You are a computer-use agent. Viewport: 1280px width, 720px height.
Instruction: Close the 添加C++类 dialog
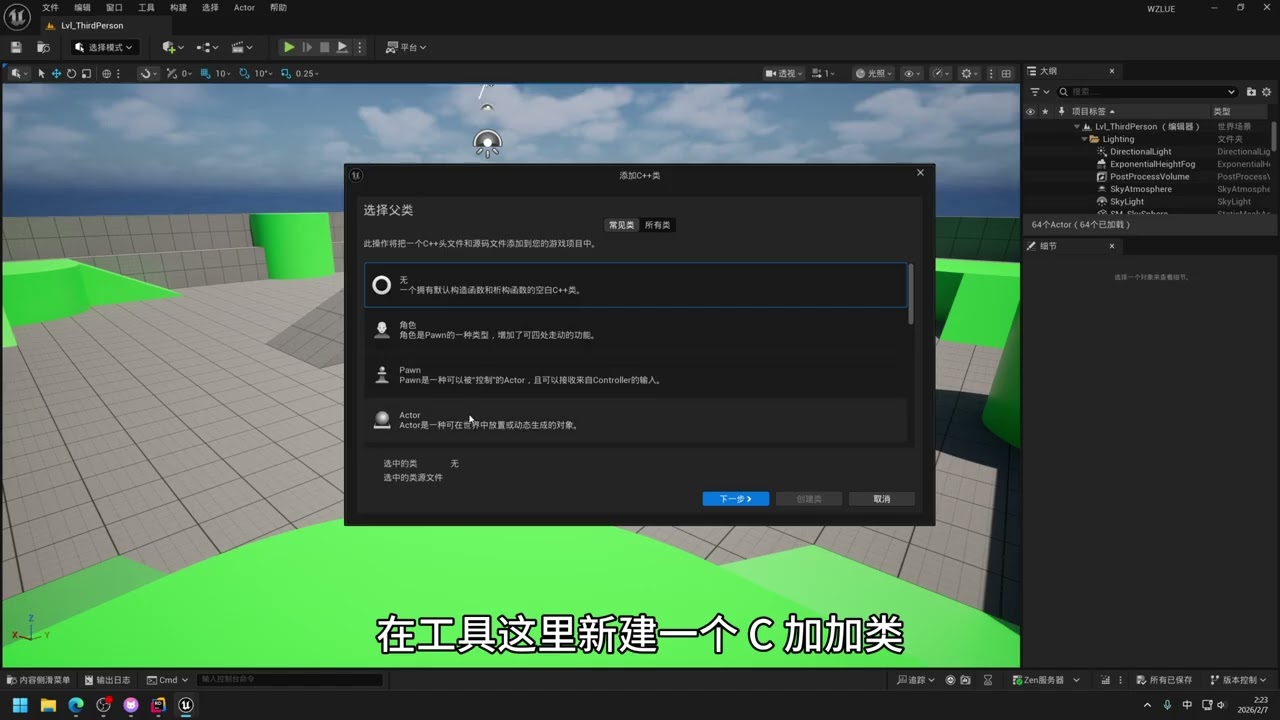(920, 173)
